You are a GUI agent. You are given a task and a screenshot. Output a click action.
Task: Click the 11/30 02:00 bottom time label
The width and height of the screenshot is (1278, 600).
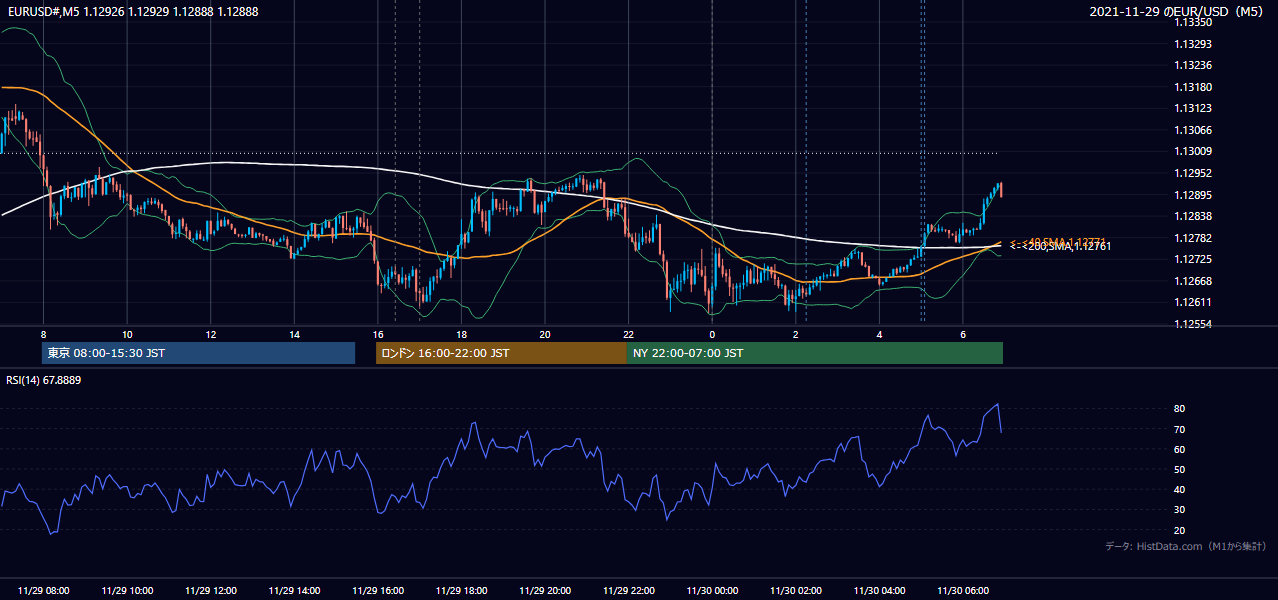(796, 591)
